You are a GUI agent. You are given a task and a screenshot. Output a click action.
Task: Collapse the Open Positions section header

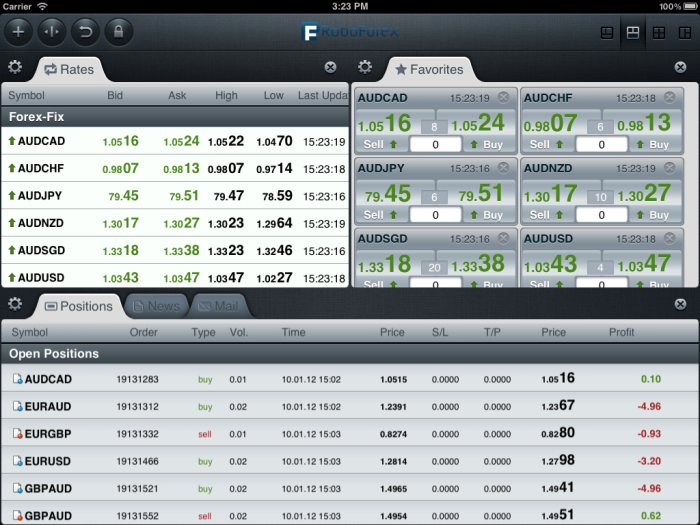coord(350,354)
